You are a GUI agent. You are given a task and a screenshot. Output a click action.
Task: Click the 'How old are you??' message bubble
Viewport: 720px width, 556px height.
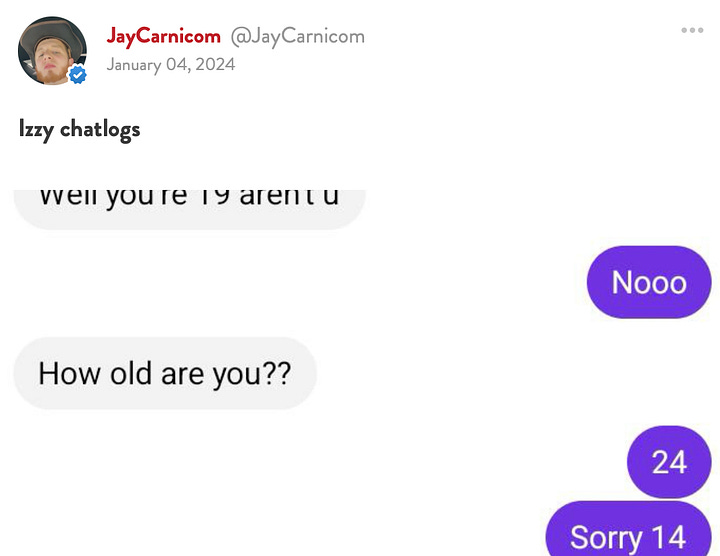coord(165,373)
